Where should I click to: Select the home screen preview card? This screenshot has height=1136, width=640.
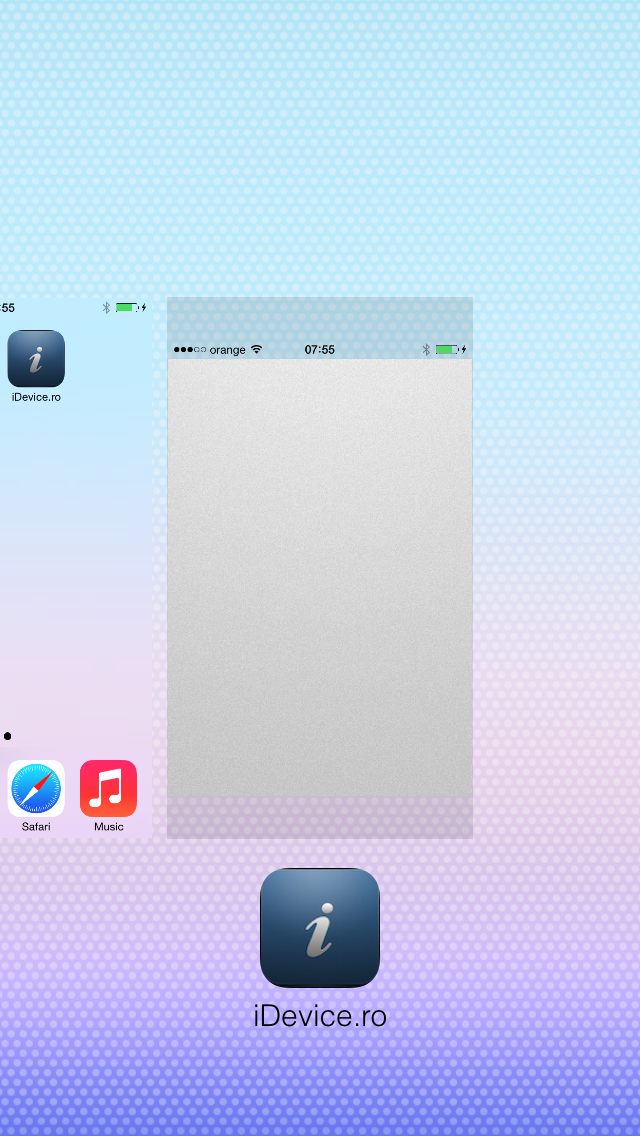click(x=76, y=567)
